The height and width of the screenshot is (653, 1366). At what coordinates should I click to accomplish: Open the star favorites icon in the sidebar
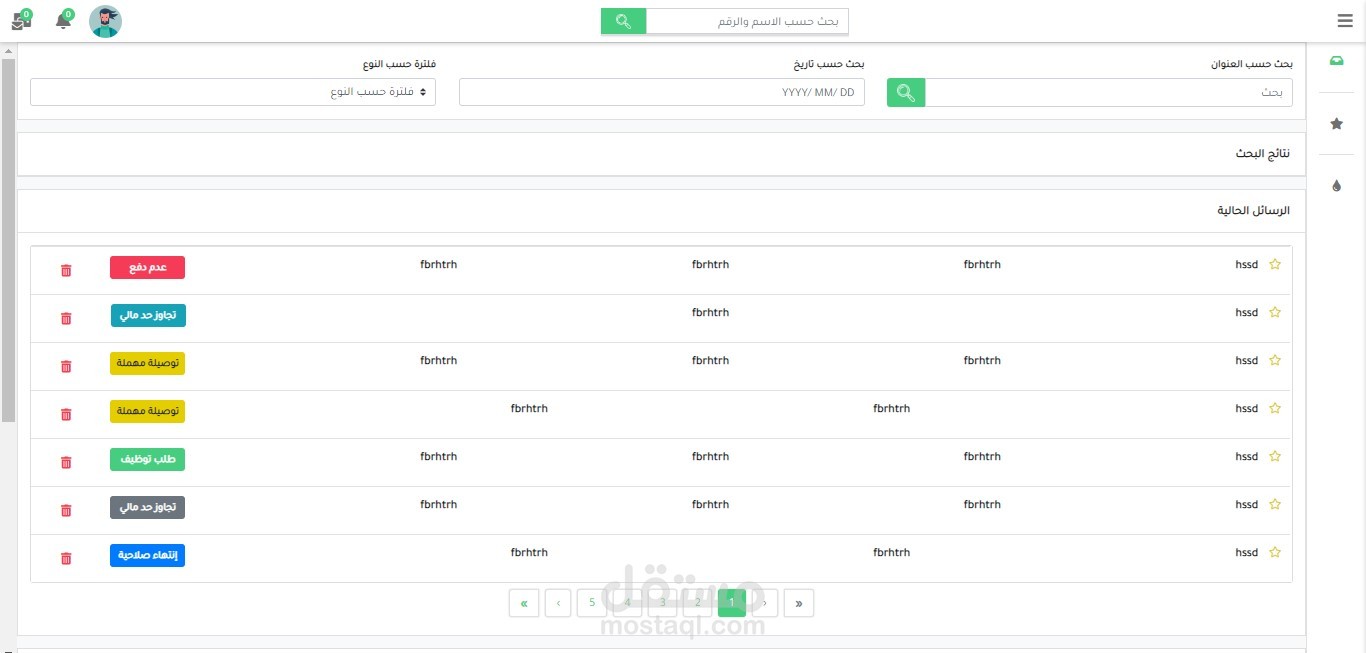(x=1336, y=124)
